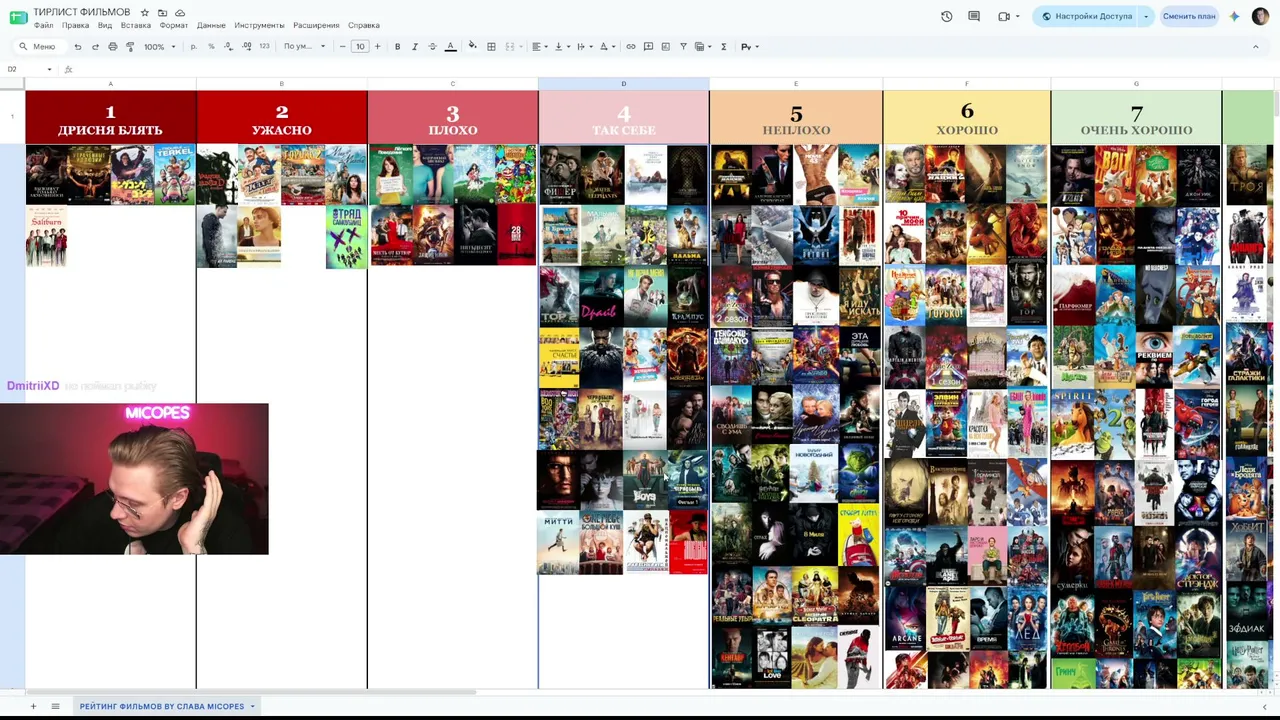Open the cell fill color picker

click(x=473, y=47)
